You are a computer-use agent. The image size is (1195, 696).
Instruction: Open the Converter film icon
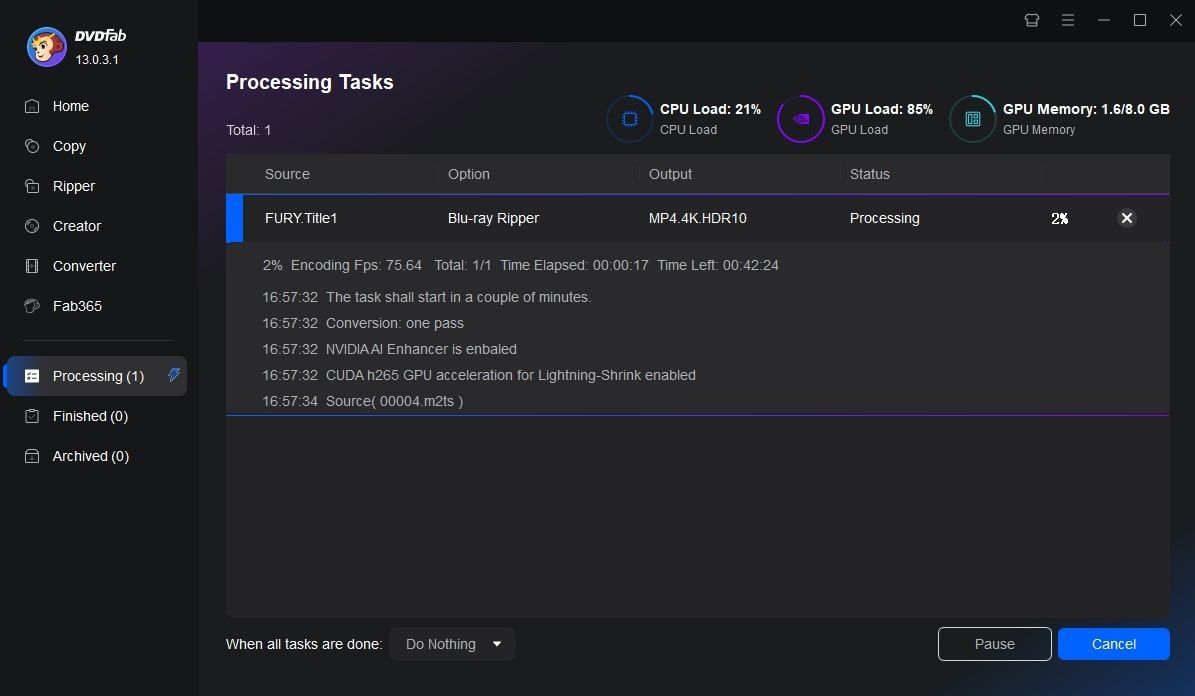(32, 266)
